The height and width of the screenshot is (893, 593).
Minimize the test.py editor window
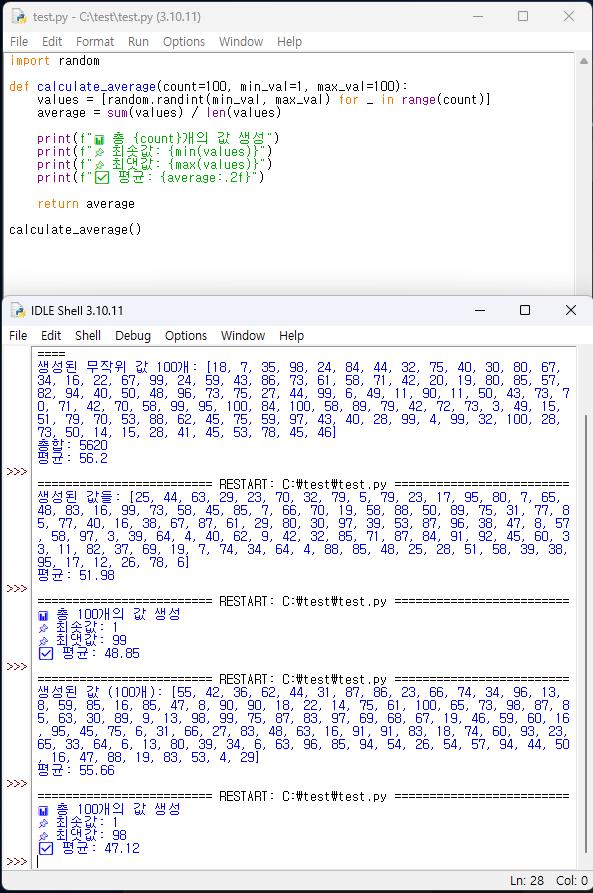[478, 17]
